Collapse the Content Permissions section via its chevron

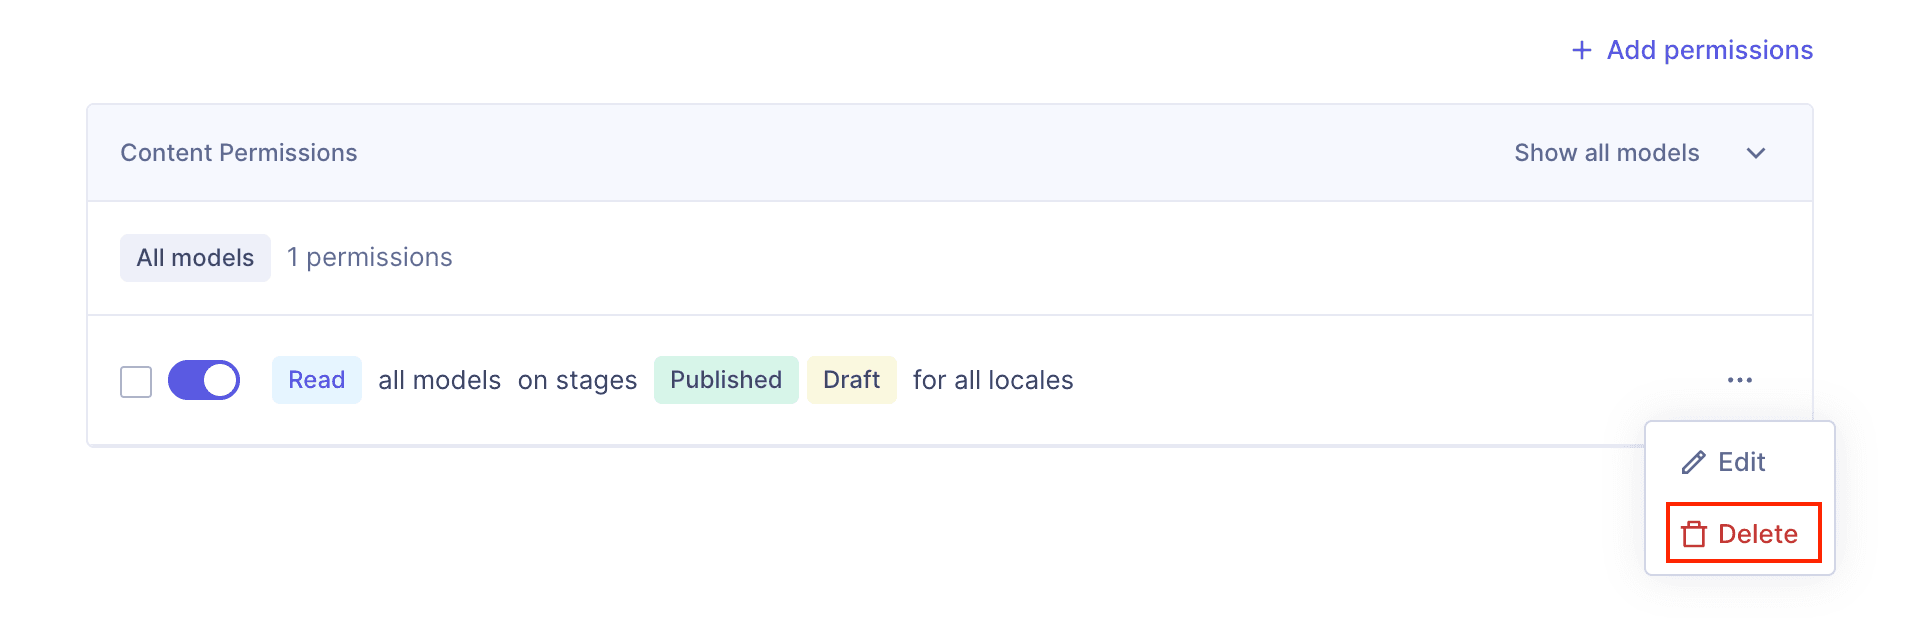1756,153
